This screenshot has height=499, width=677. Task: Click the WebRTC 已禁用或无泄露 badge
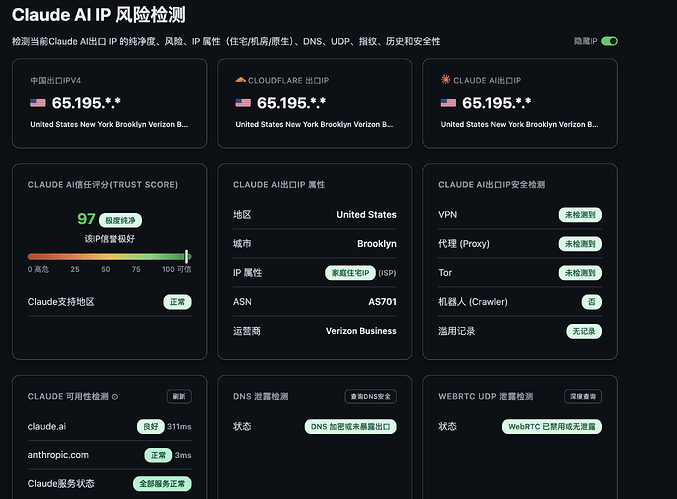[552, 426]
